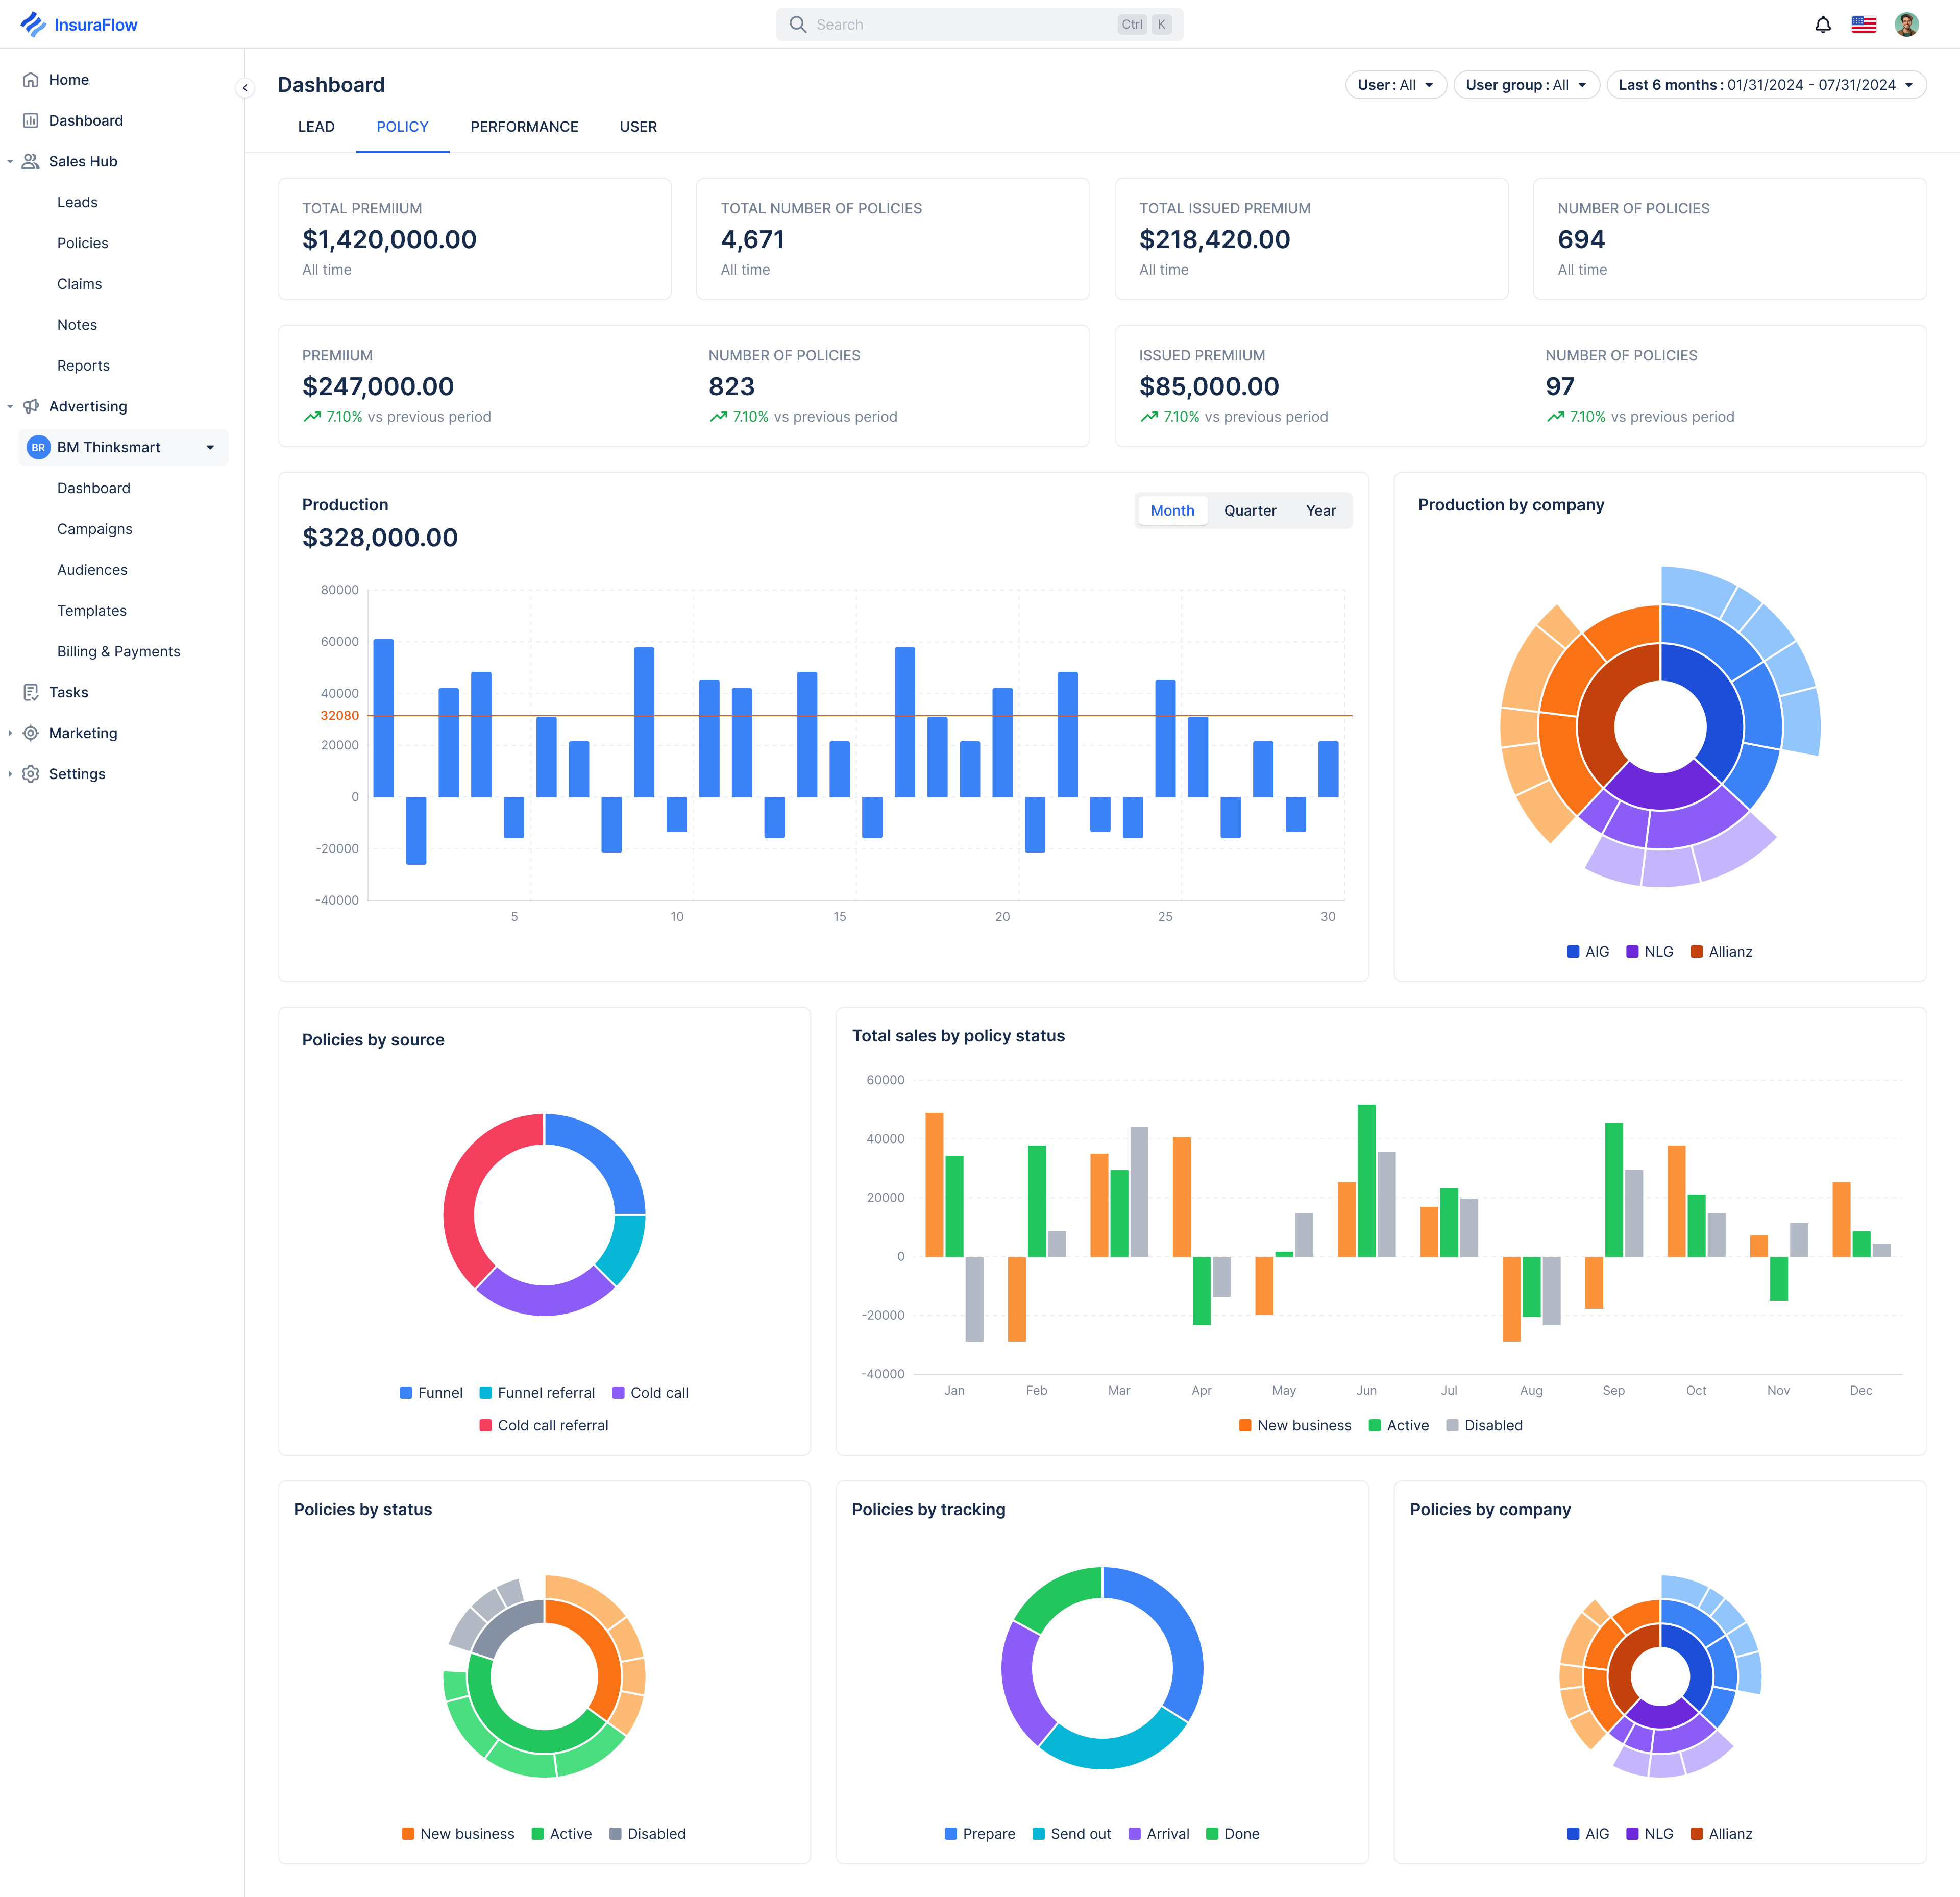Expand the Settings tree arrow
This screenshot has height=1897, width=1960.
coord(10,774)
